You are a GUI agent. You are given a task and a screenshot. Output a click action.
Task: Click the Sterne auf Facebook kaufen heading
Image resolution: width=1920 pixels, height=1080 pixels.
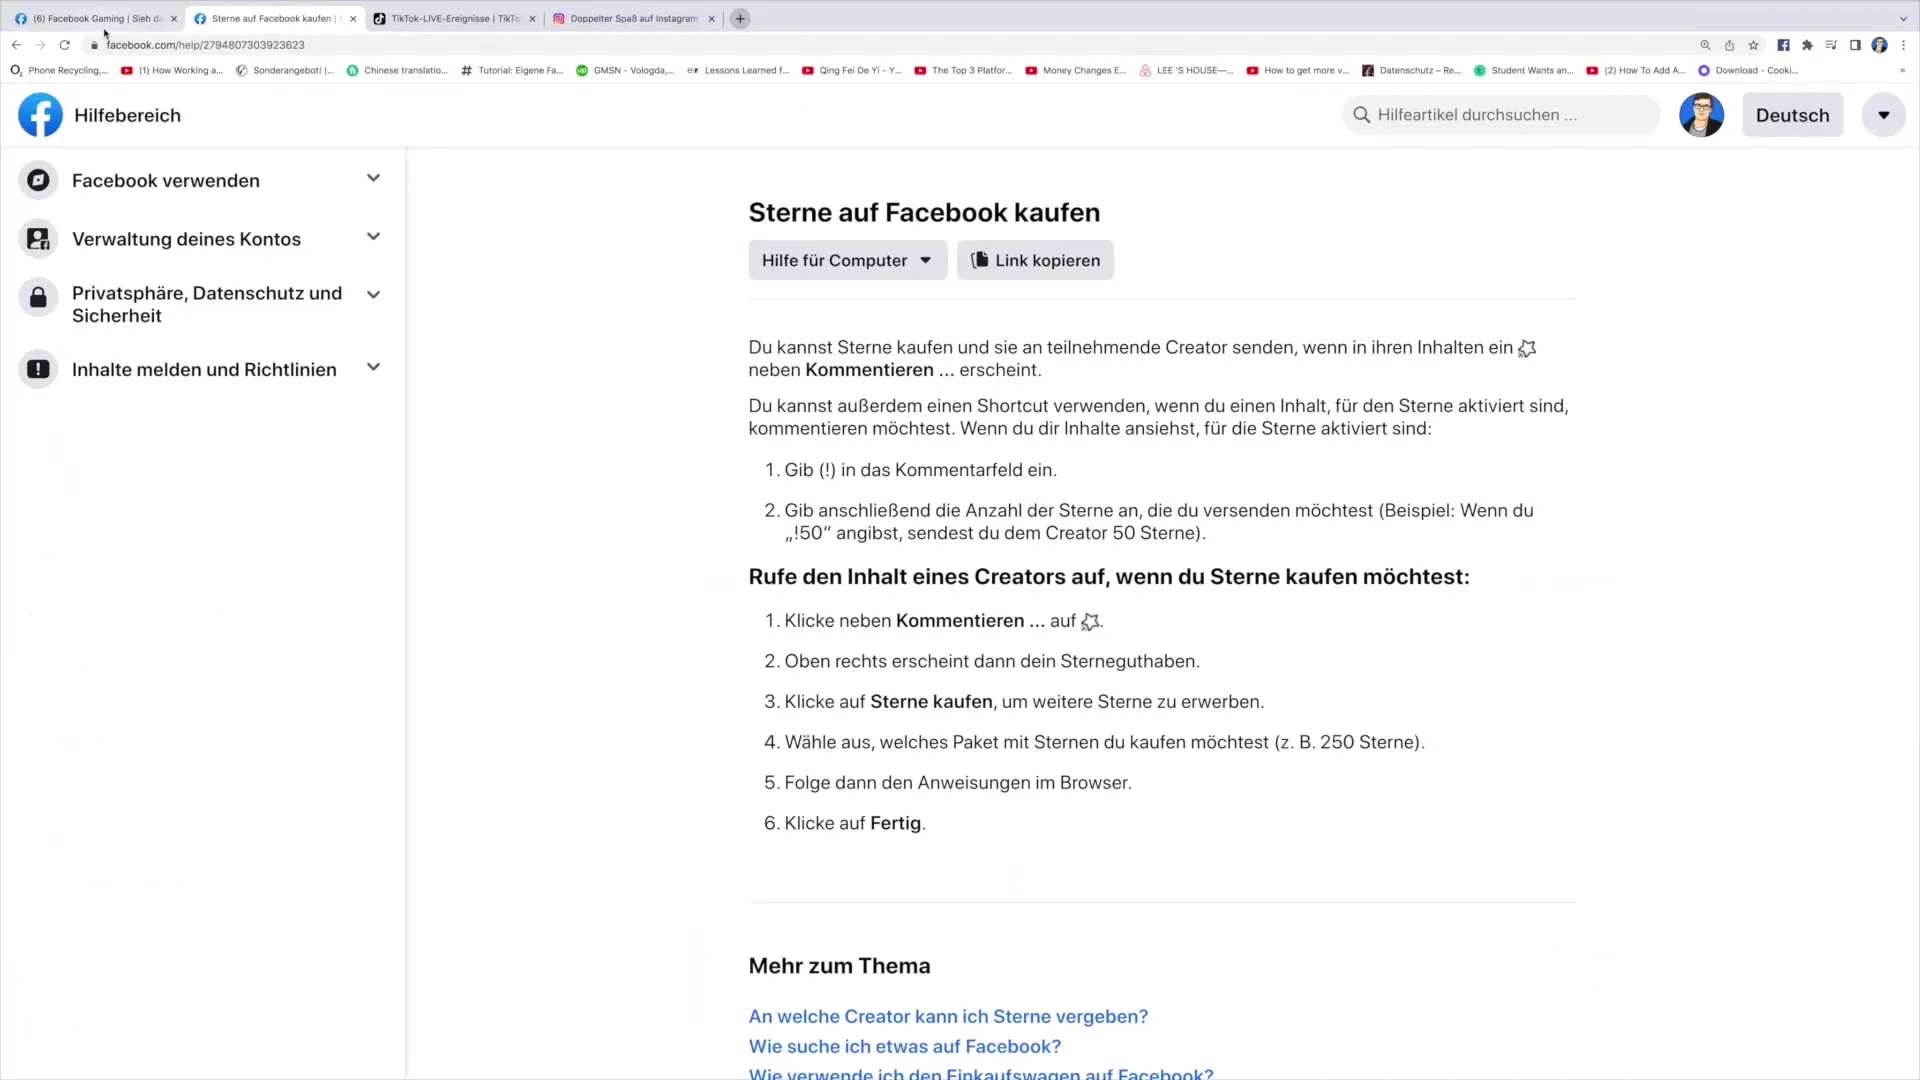point(924,212)
